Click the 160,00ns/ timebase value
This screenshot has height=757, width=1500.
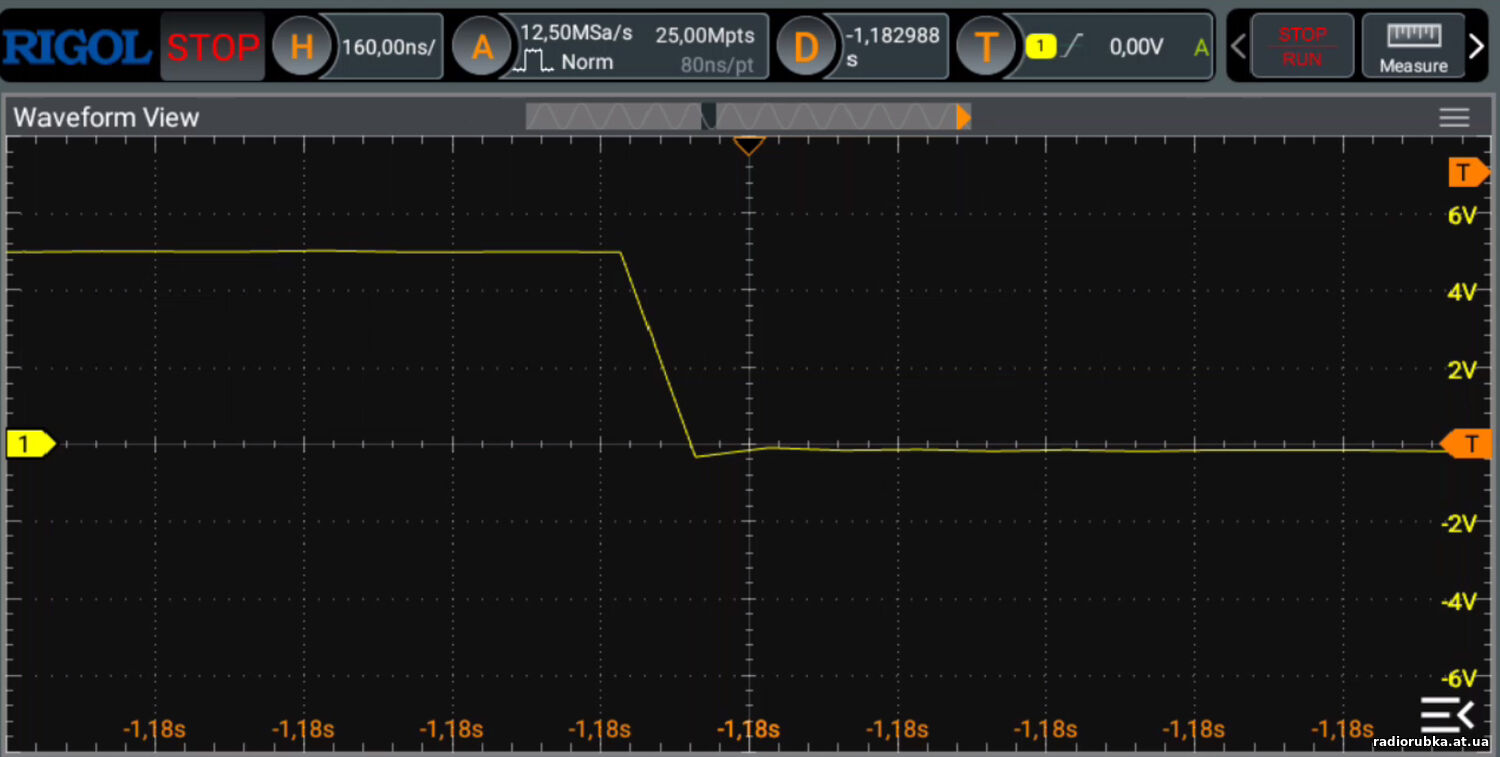(x=388, y=46)
